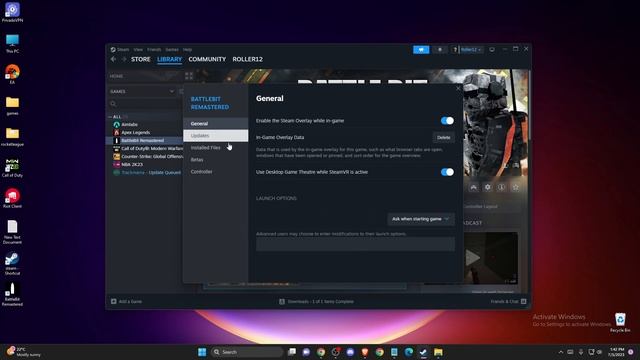
Task: Open game settings gear icon
Action: (487, 187)
